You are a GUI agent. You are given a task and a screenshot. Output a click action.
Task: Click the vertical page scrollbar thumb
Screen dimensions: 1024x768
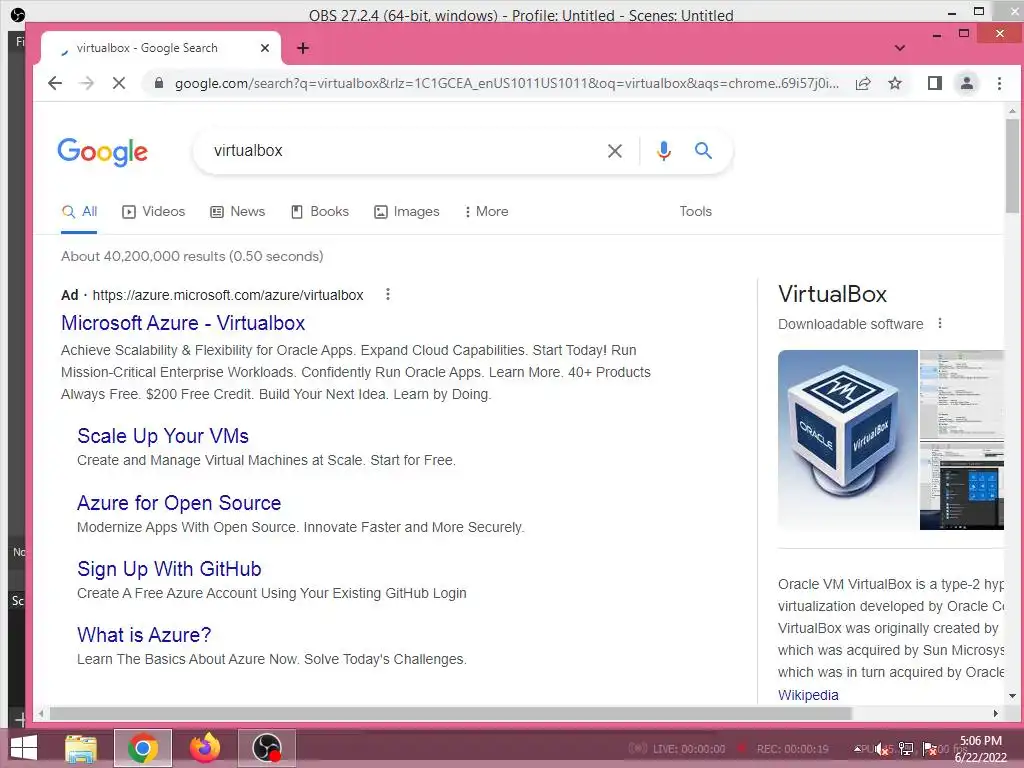coord(1012,167)
